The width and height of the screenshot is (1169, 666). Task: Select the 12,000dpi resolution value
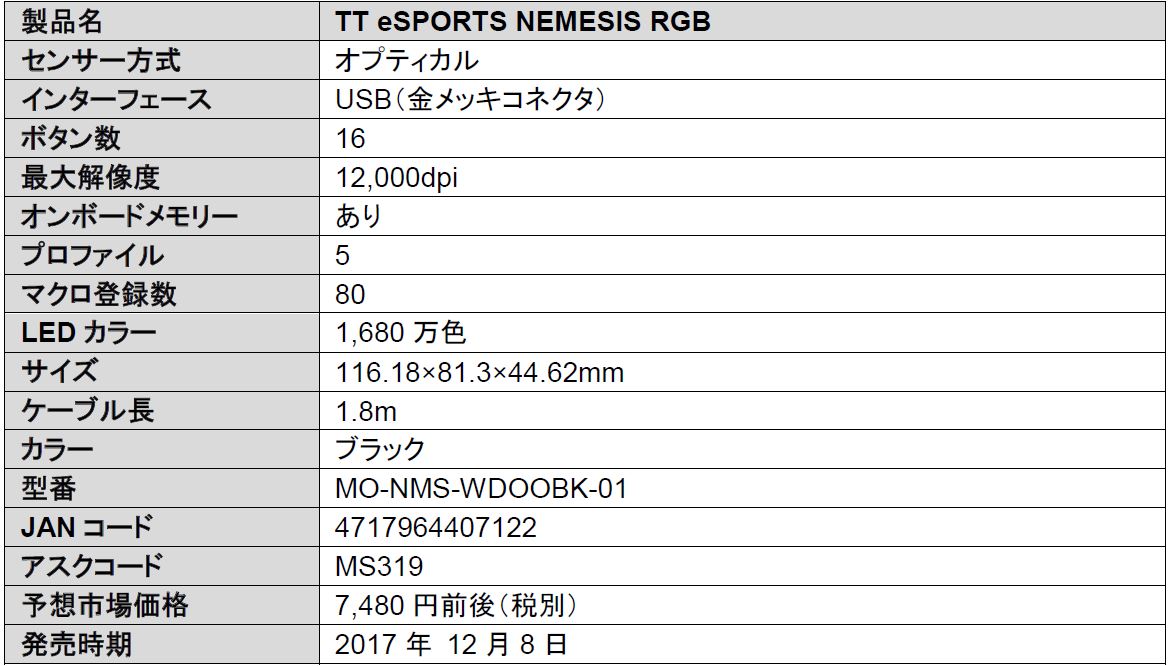[x=397, y=177]
